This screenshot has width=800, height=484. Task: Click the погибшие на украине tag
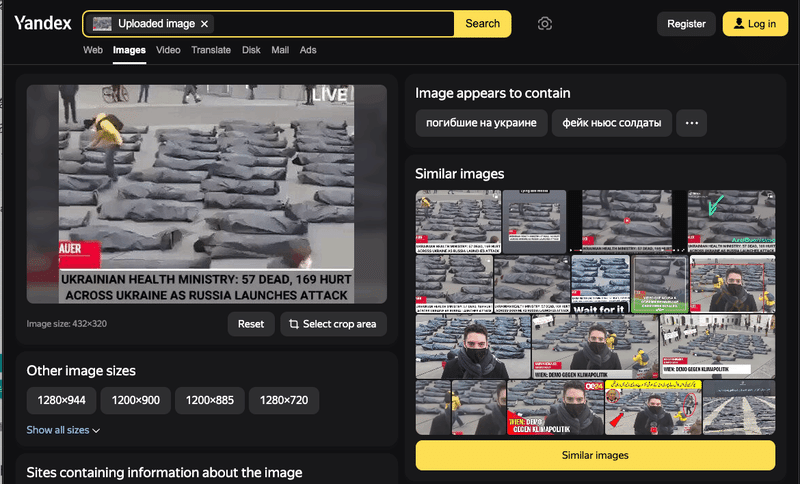[481, 123]
